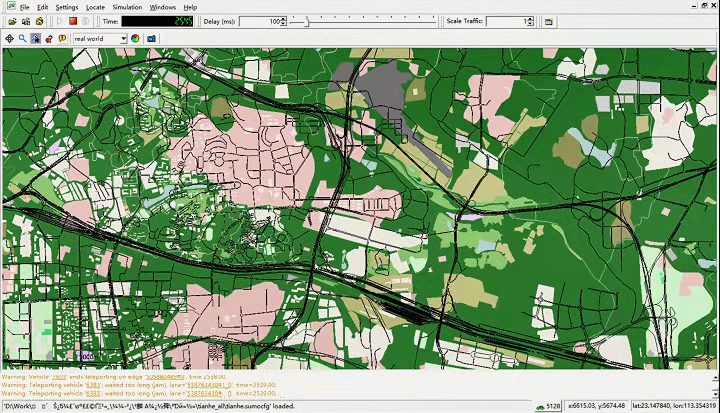Open the File menu

[x=24, y=7]
